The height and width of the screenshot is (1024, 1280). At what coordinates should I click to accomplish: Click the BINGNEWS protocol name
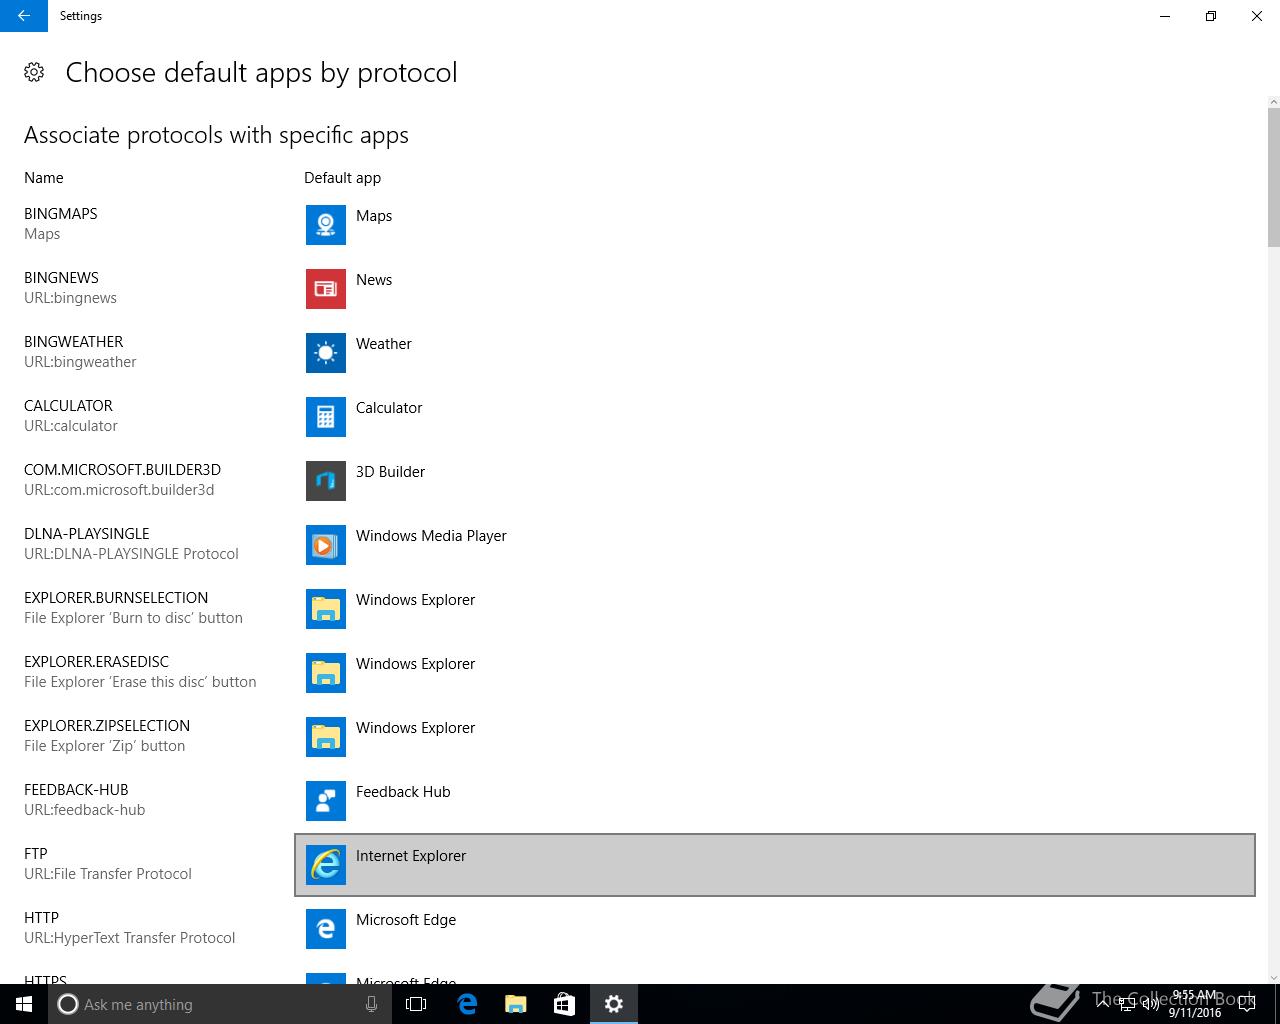(x=61, y=278)
